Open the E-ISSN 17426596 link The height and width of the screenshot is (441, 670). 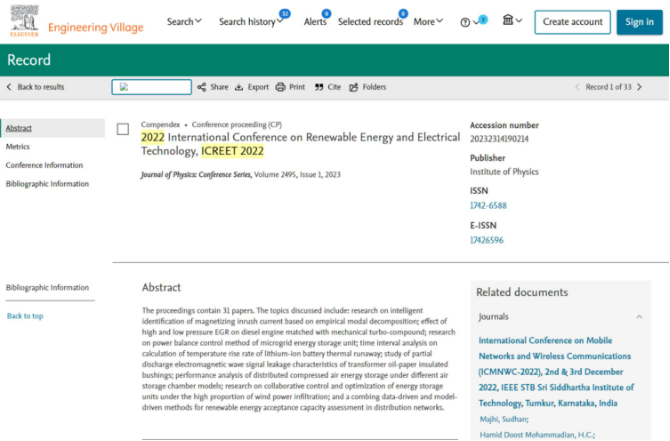pyautogui.click(x=487, y=240)
